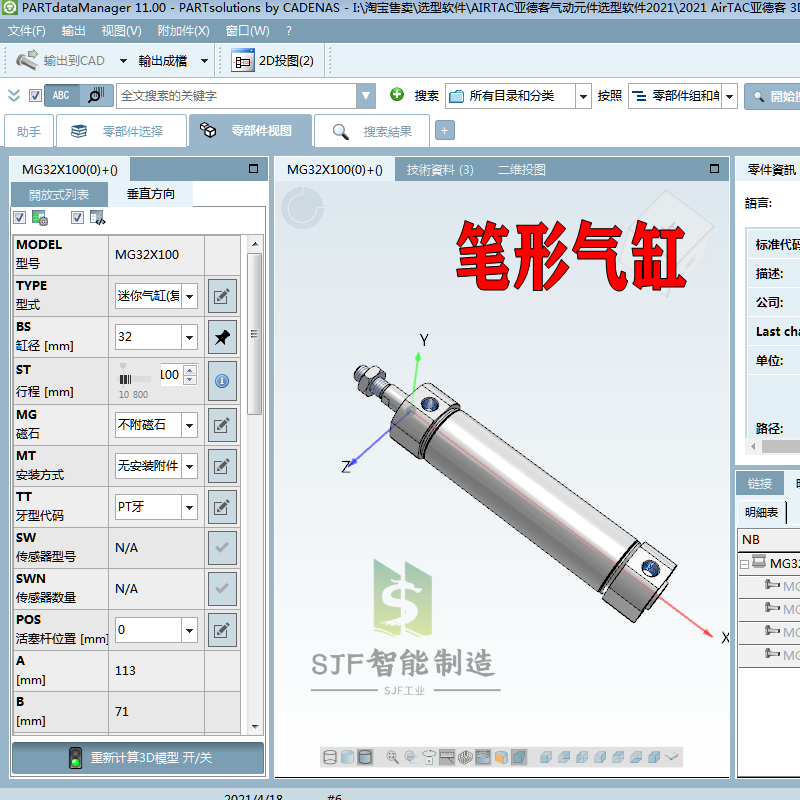The width and height of the screenshot is (800, 800).
Task: Open the POS 0 dropdown
Action: point(189,631)
